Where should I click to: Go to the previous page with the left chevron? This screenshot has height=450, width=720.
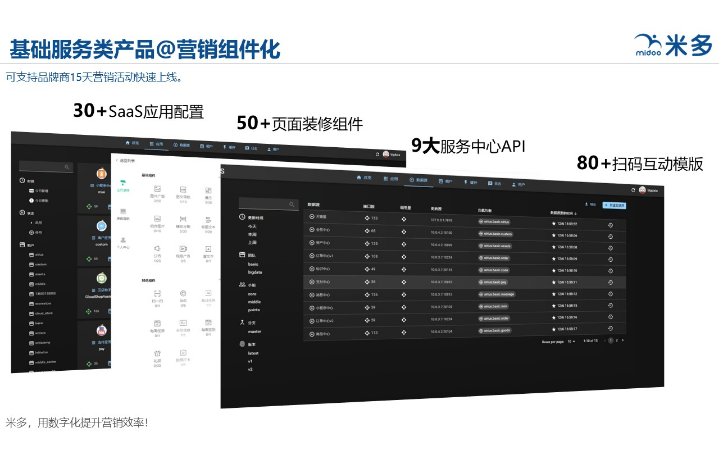(605, 341)
